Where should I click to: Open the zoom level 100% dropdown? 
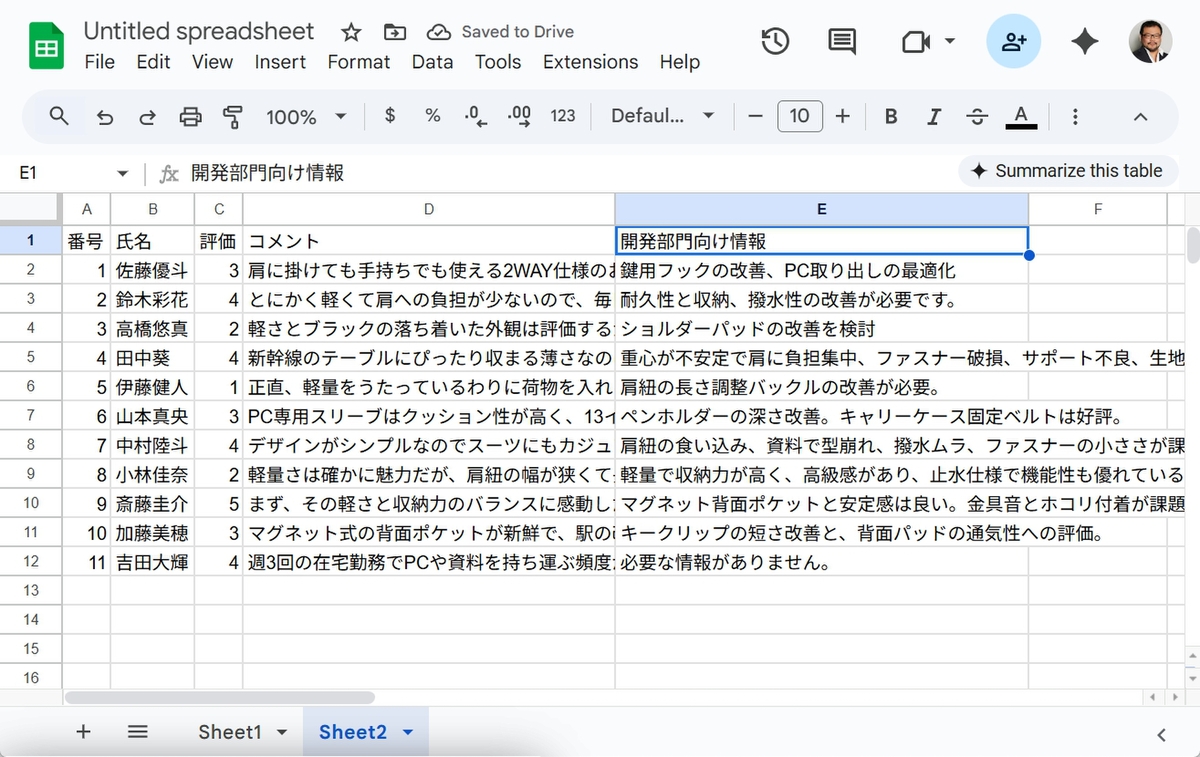(306, 117)
